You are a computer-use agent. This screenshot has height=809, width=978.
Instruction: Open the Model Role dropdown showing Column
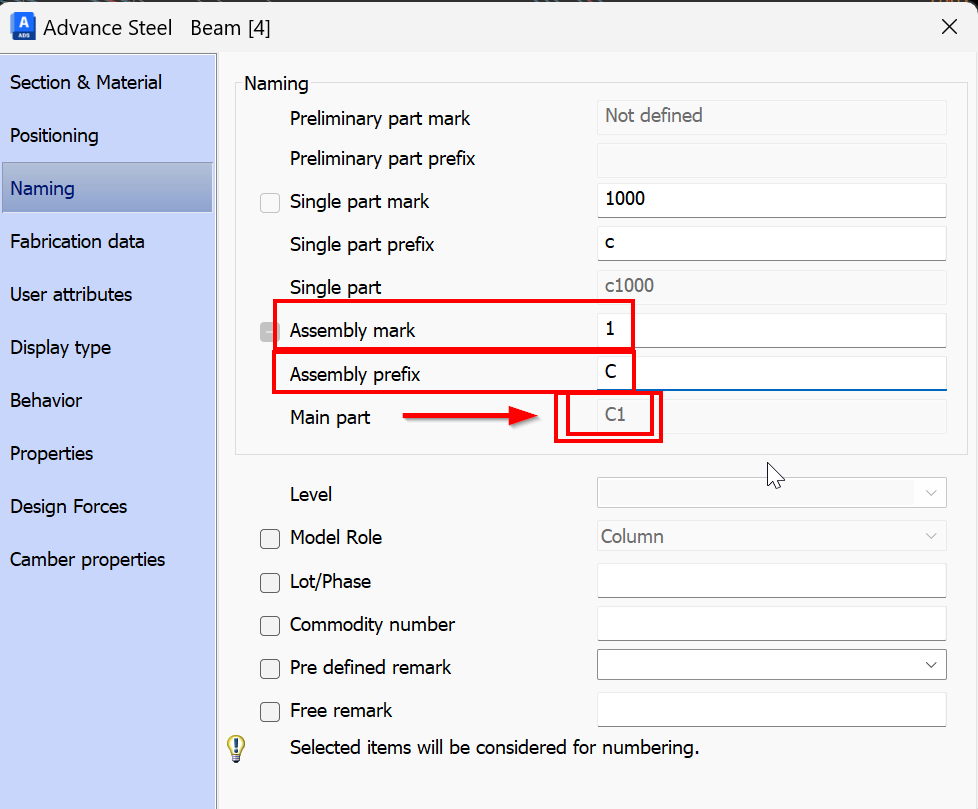930,536
